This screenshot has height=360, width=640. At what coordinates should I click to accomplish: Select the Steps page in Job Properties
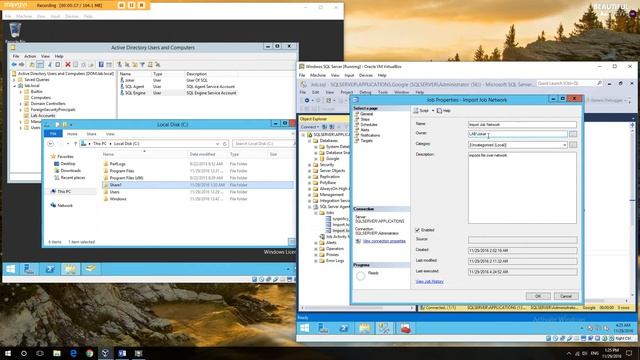[365, 119]
